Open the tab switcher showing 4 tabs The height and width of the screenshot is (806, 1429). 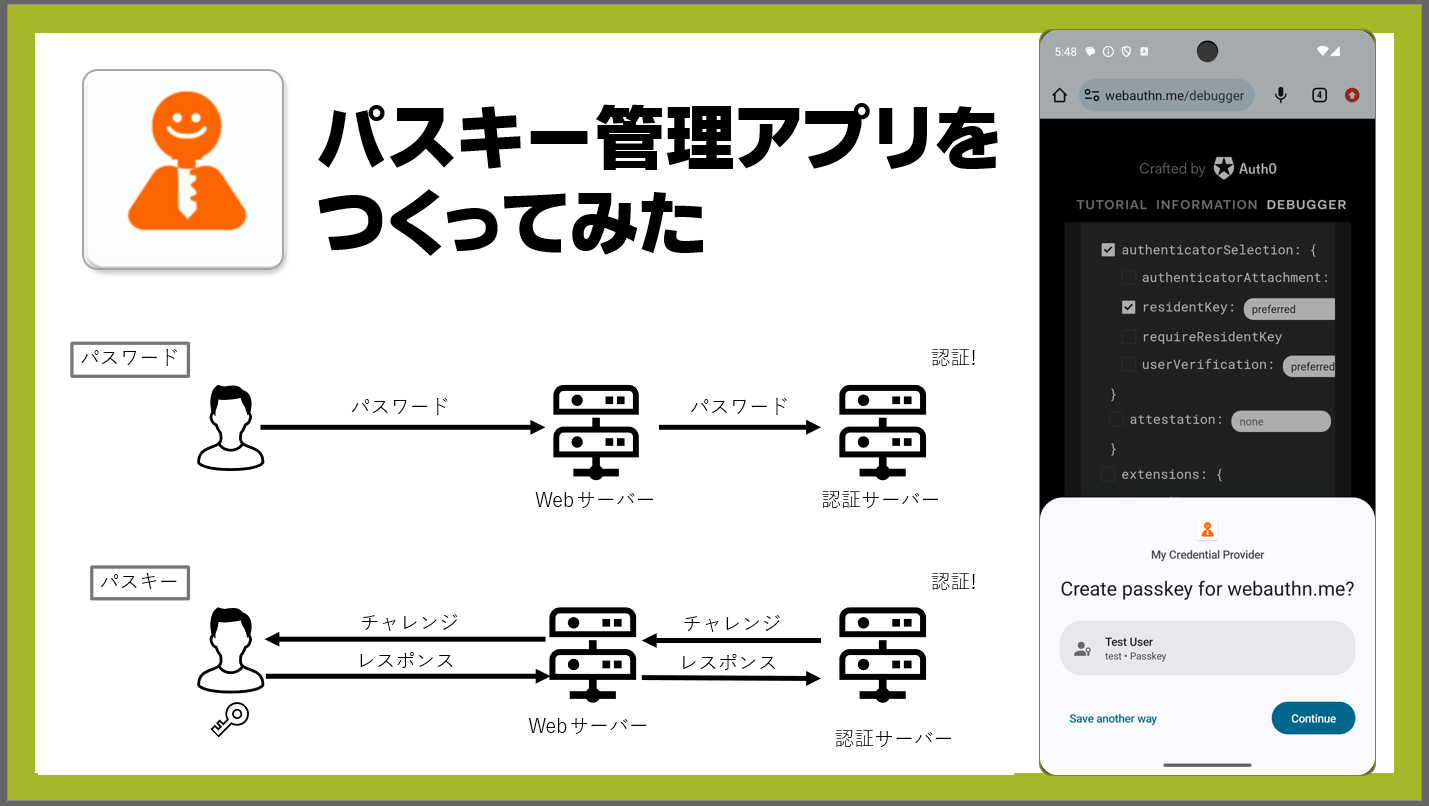[1319, 95]
